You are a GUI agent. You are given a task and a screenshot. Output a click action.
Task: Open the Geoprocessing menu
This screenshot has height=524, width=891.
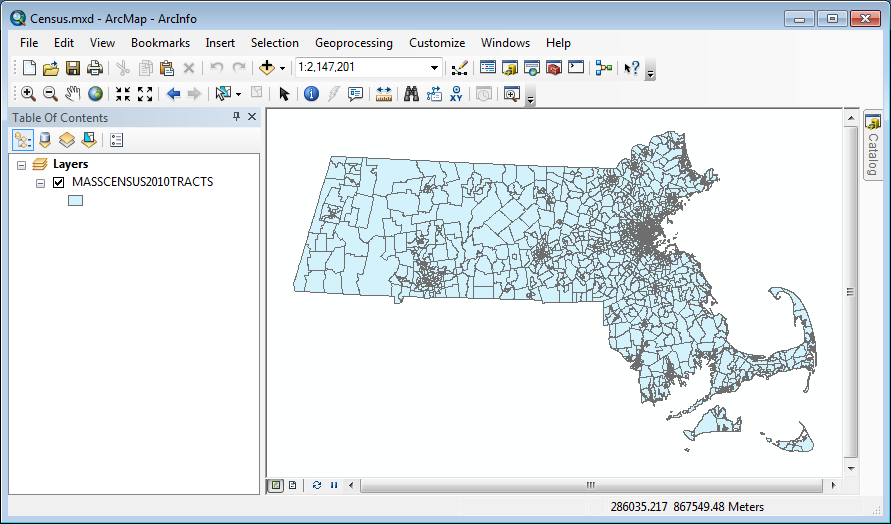pyautogui.click(x=353, y=43)
